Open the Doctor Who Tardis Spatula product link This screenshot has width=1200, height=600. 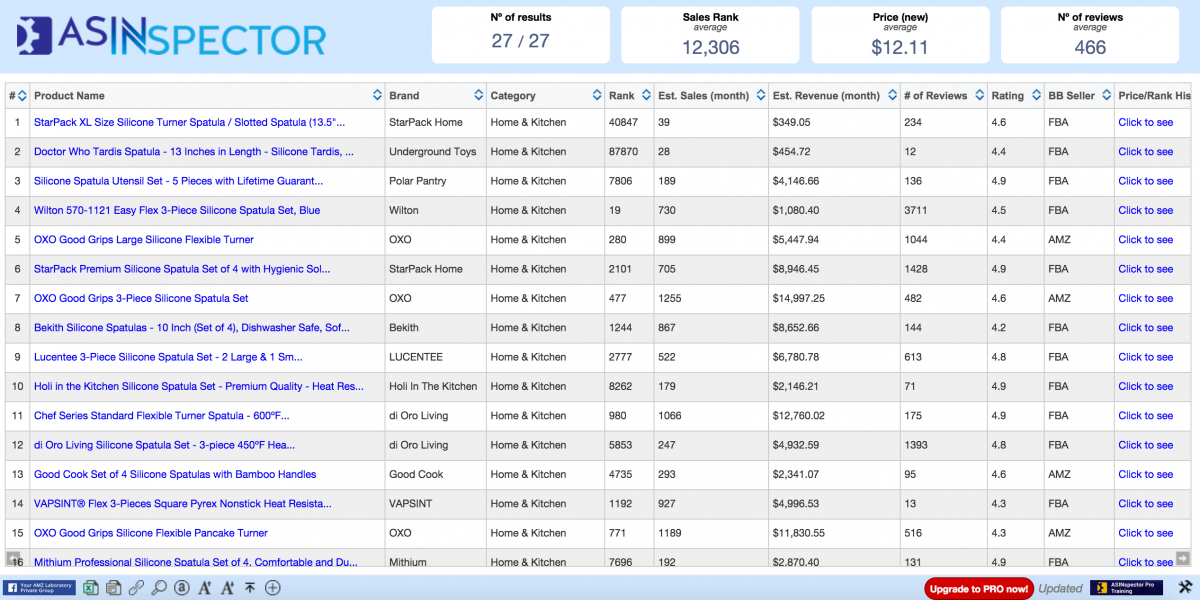pos(193,152)
